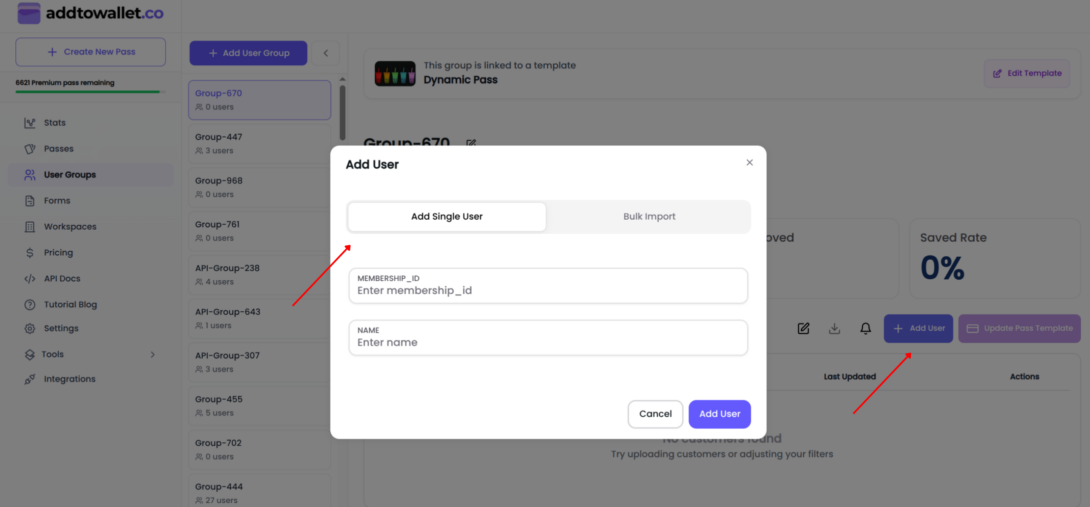Switch to the Bulk Import tab

point(649,216)
